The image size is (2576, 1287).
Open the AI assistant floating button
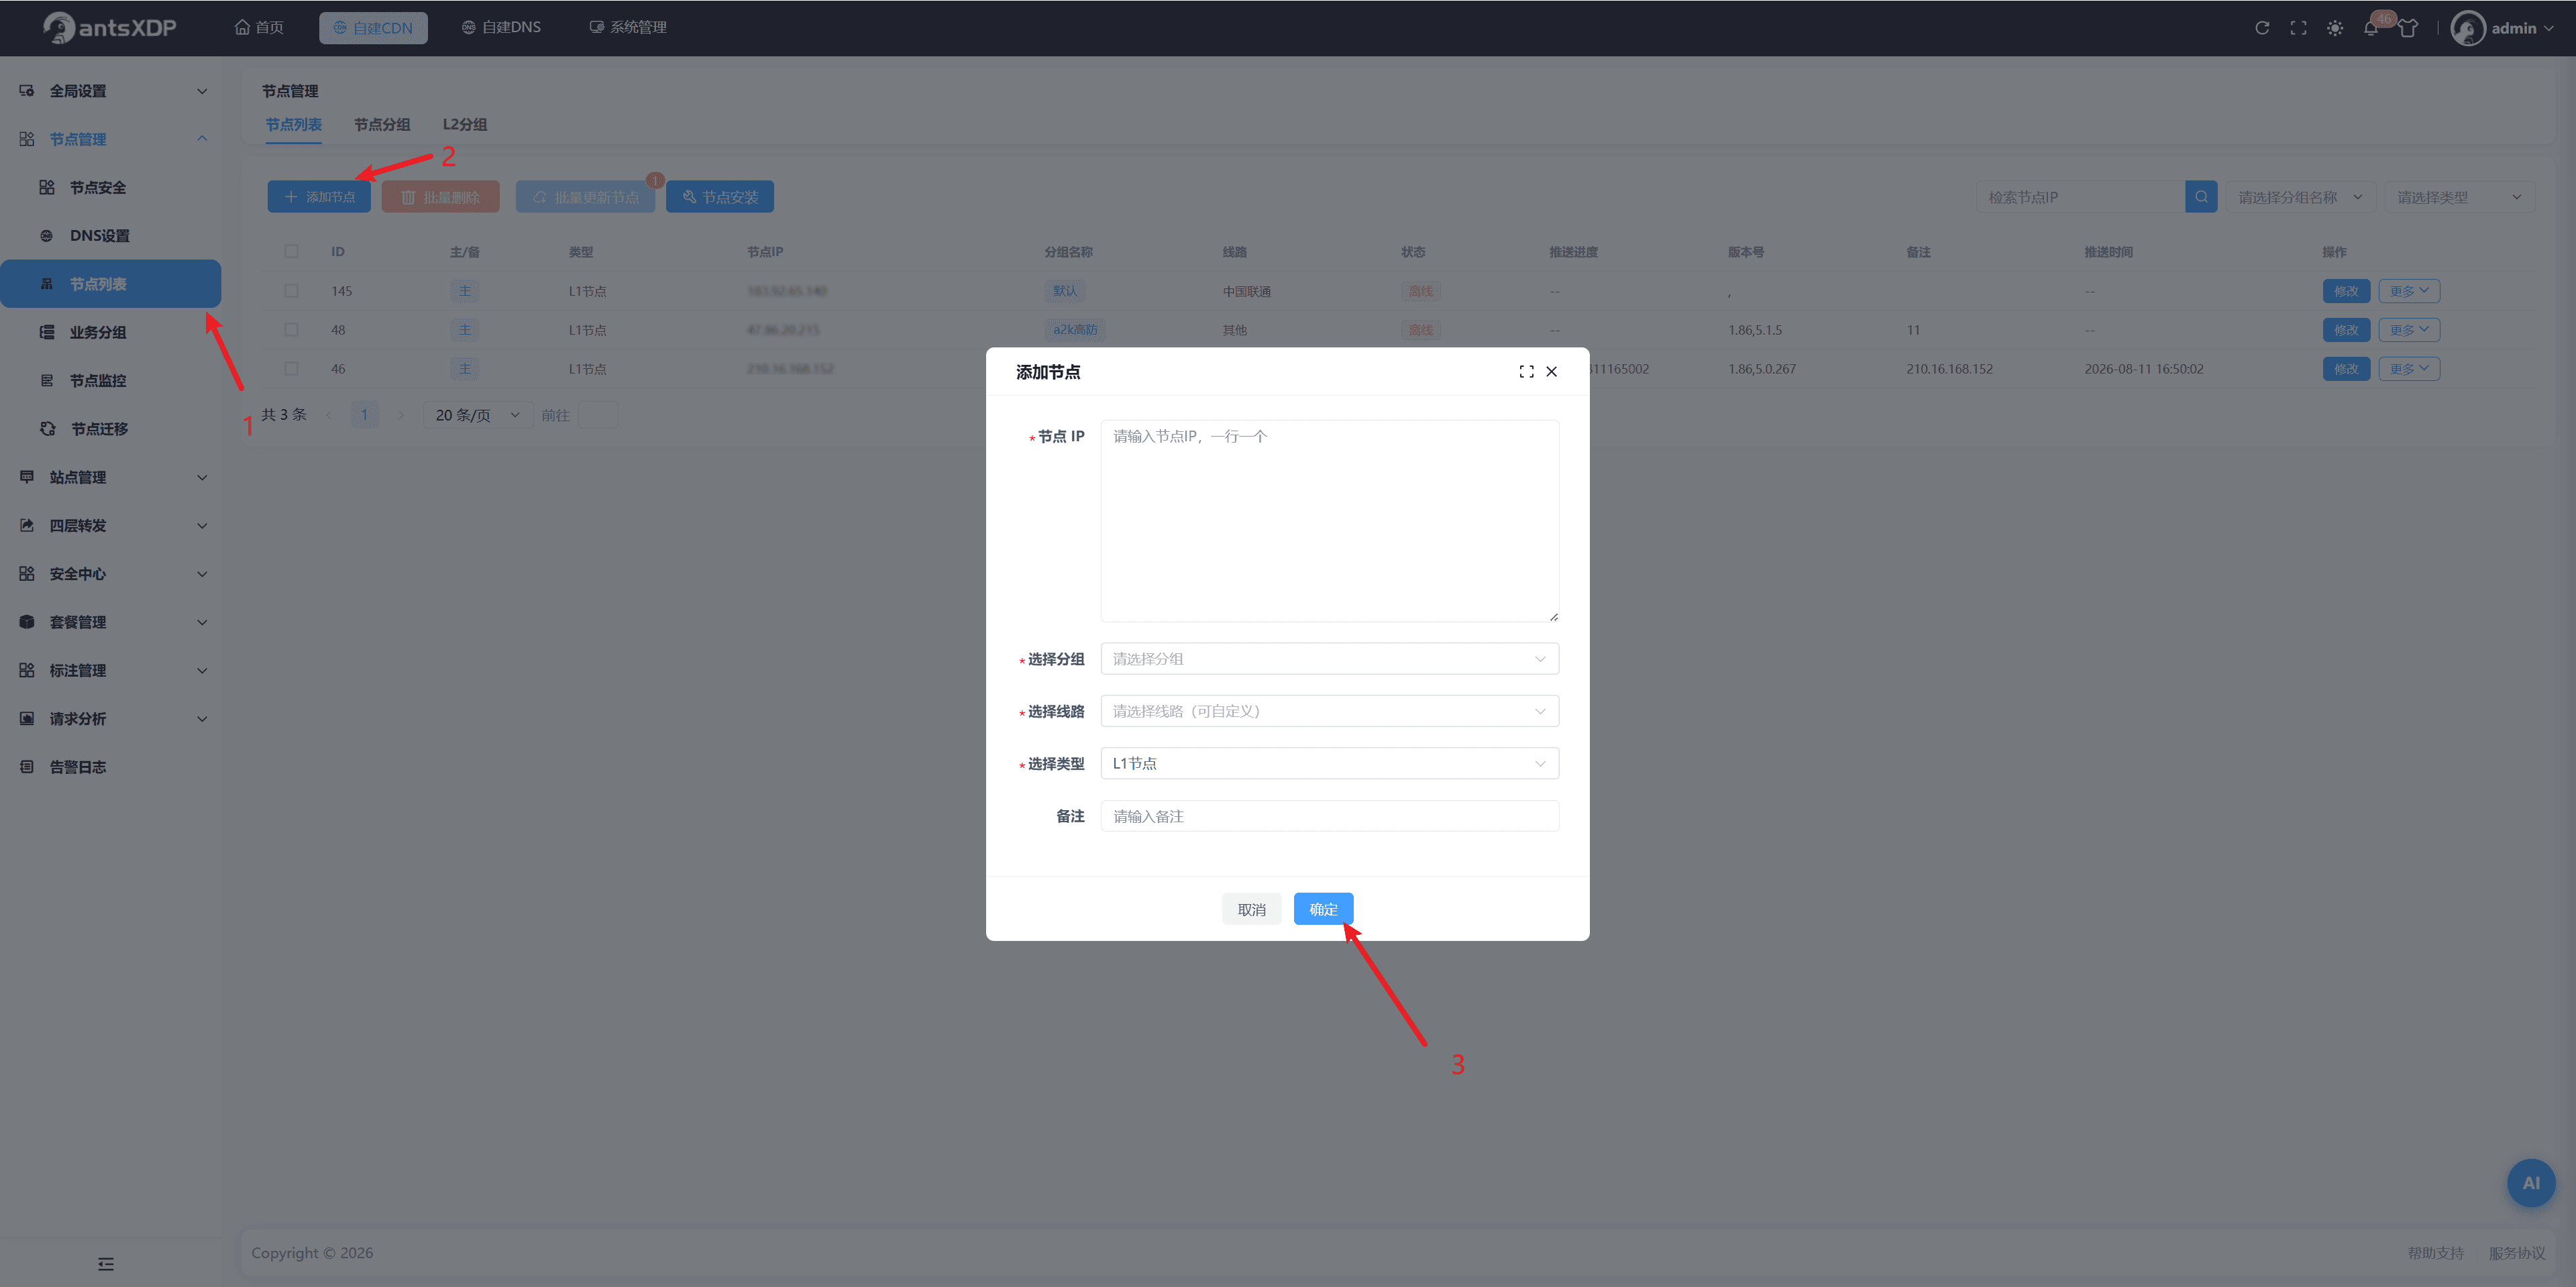[x=2530, y=1182]
